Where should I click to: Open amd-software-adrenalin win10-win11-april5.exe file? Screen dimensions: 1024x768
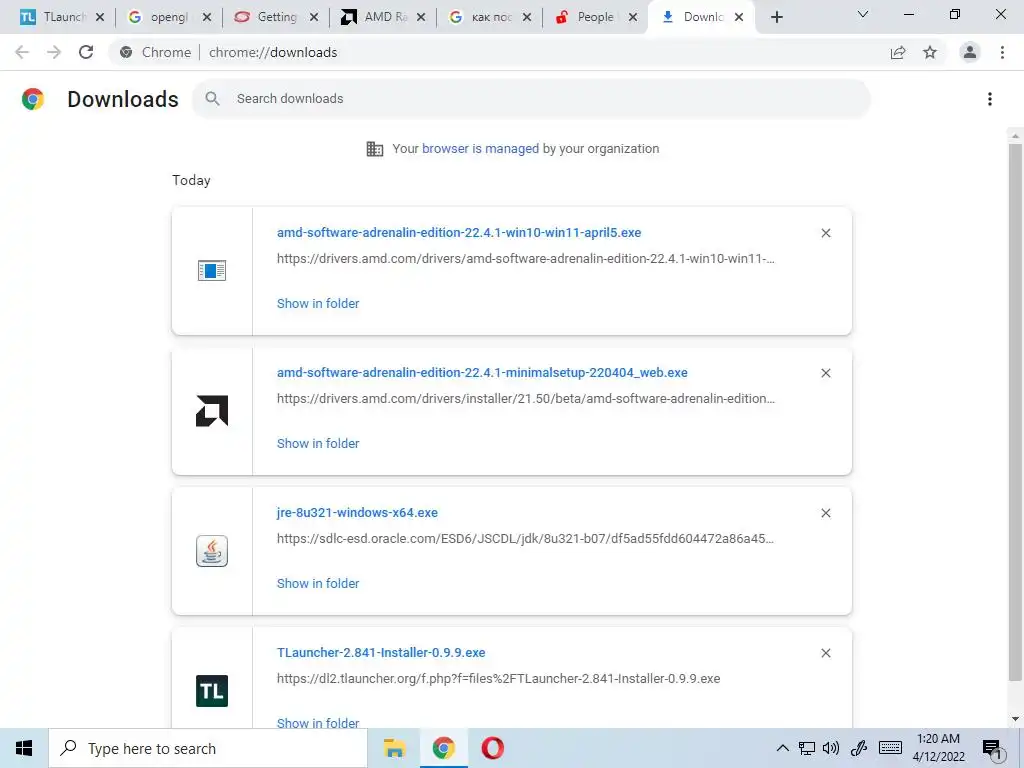pyautogui.click(x=459, y=232)
